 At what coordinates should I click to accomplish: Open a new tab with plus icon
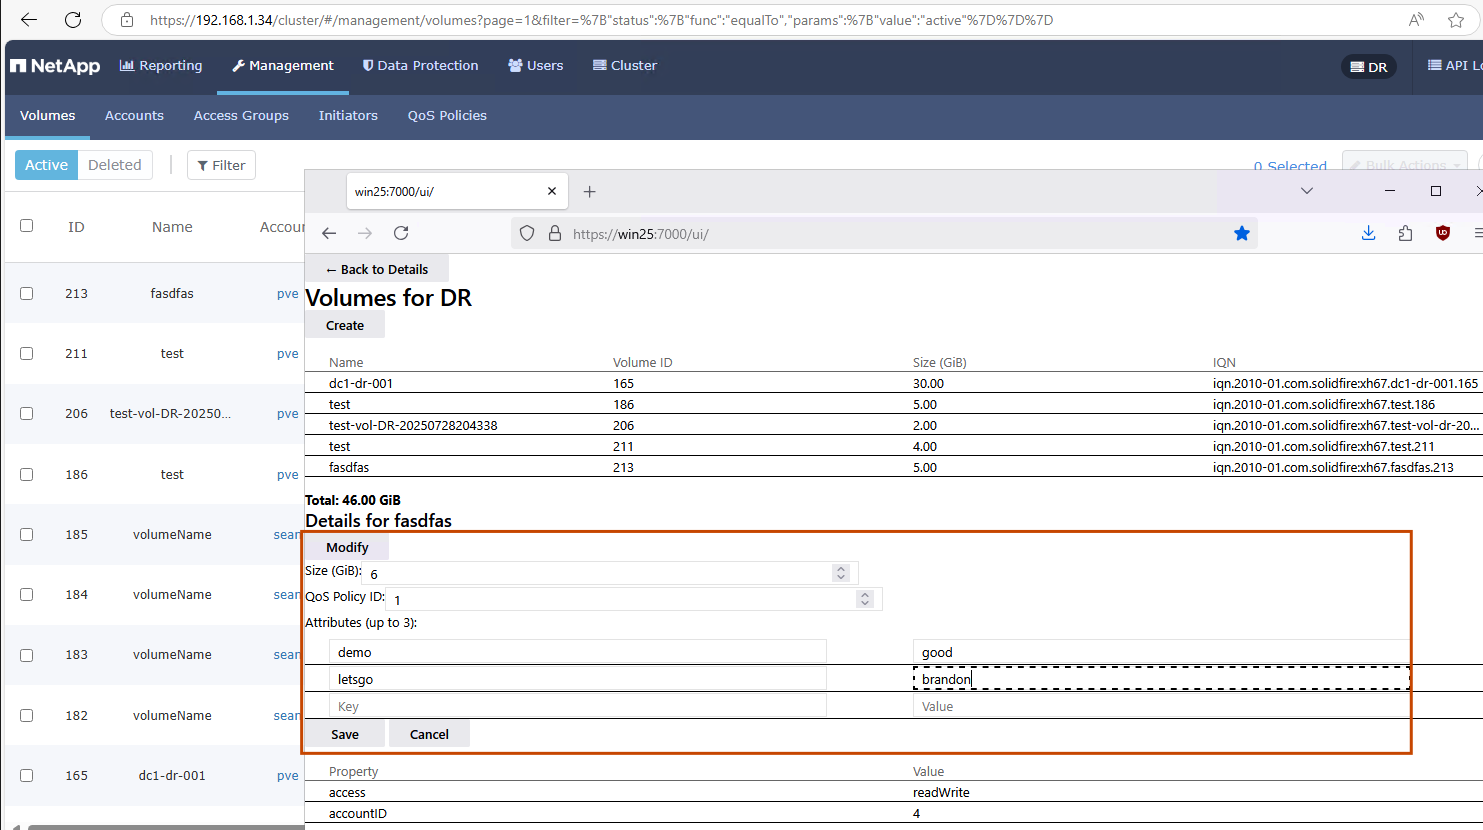[589, 191]
